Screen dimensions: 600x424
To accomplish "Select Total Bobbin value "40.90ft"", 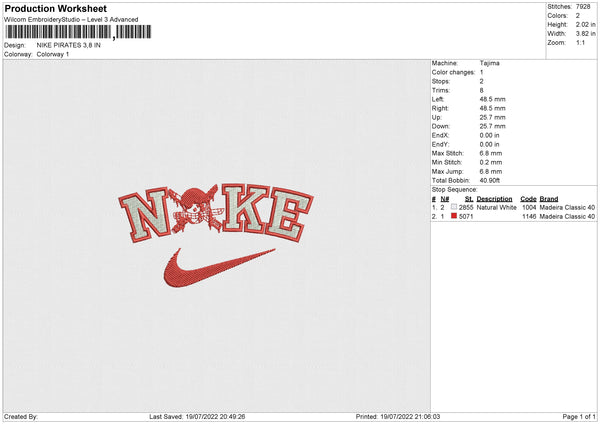I will [x=489, y=180].
